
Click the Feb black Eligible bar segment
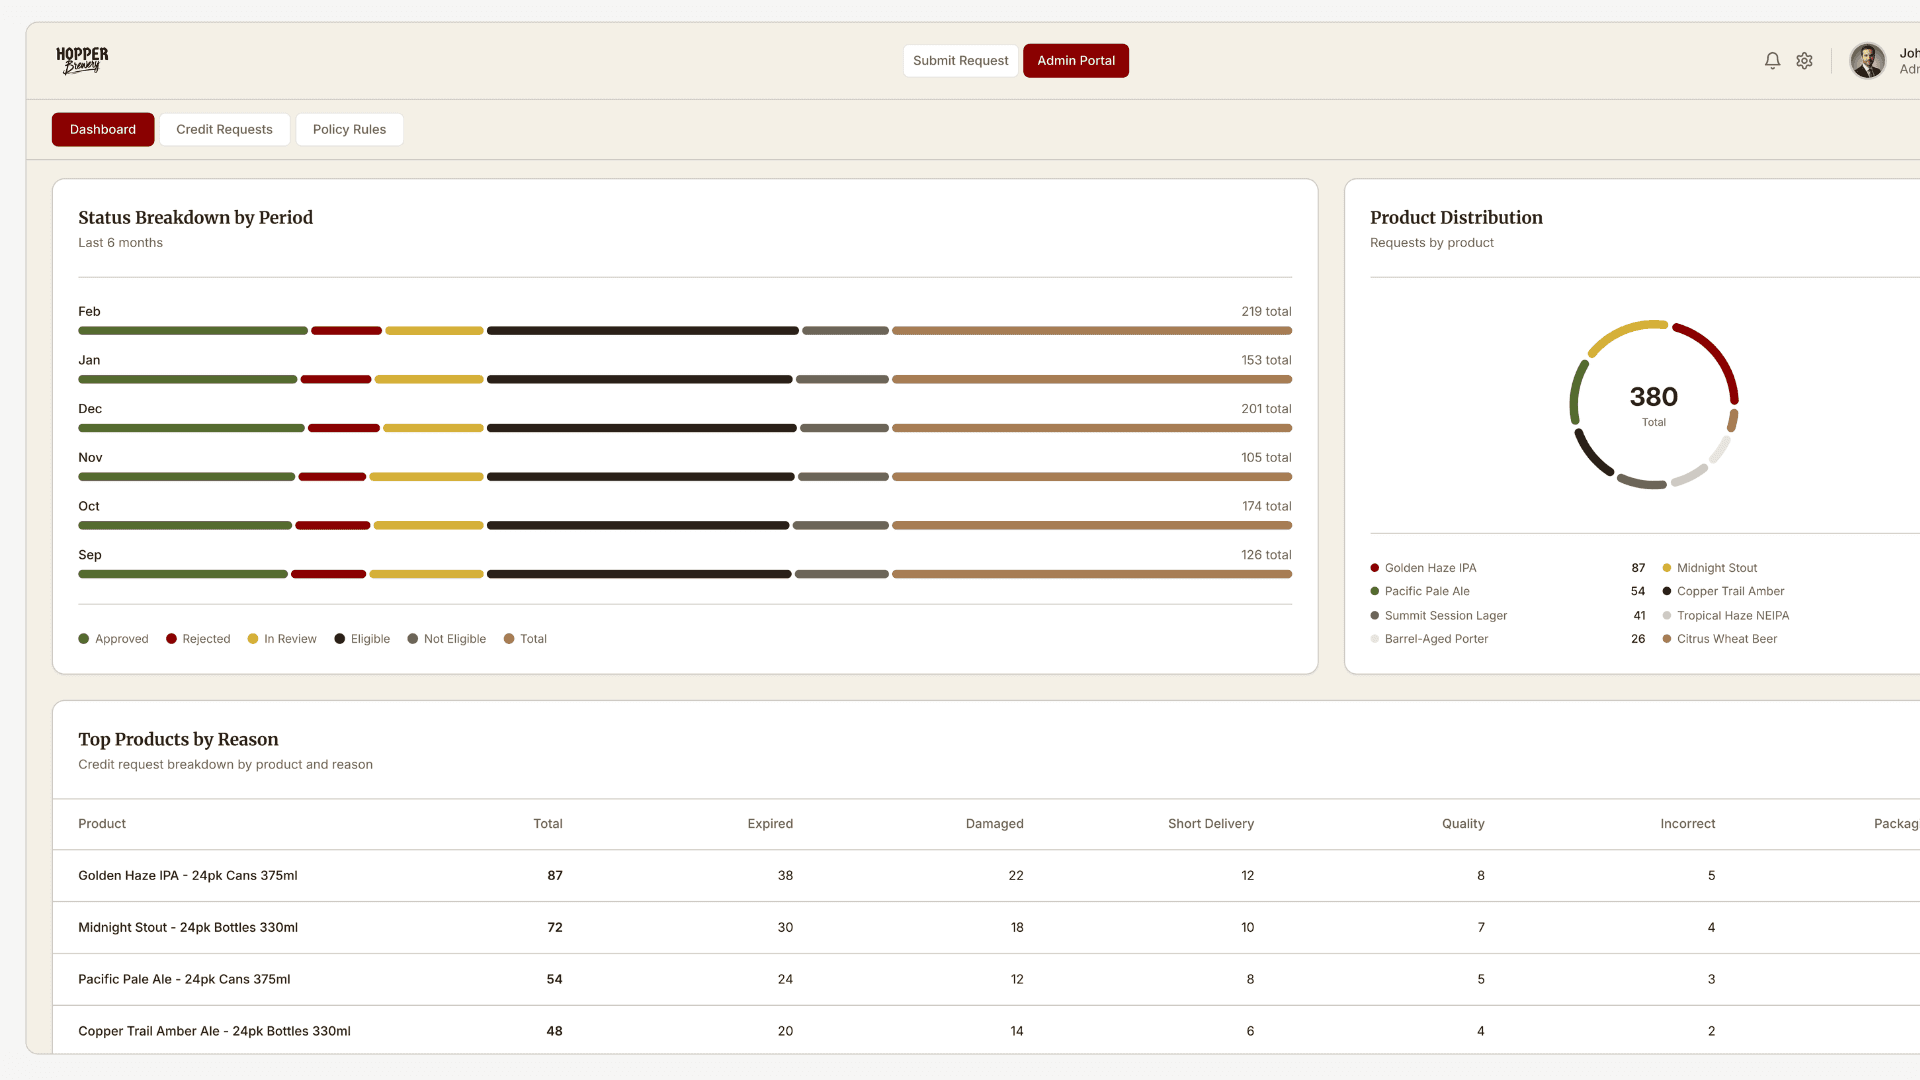pyautogui.click(x=642, y=331)
